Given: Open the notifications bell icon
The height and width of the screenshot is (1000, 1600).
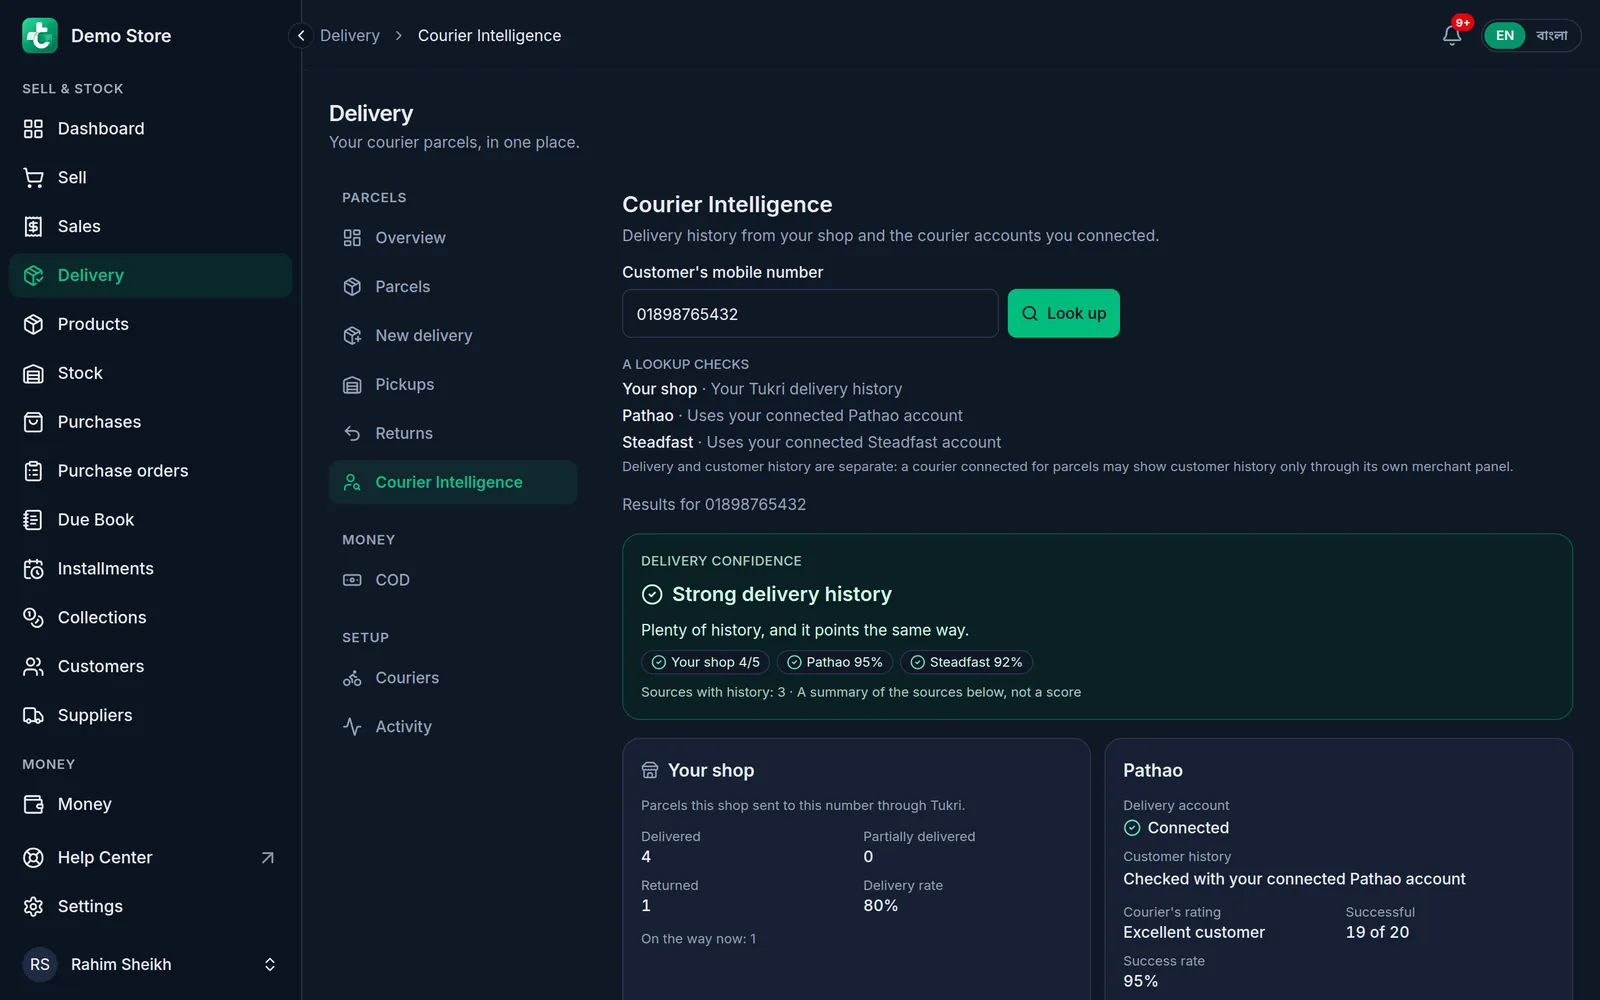Looking at the screenshot, I should coord(1452,36).
